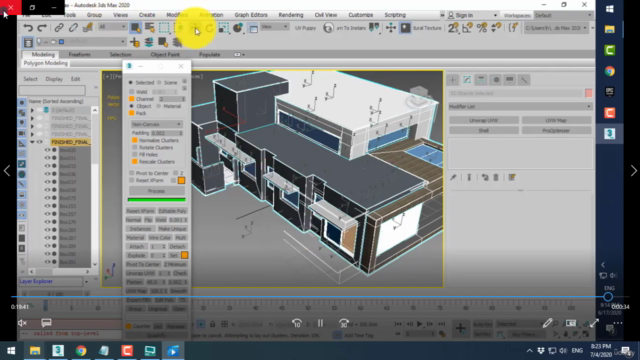Click the Unwrap UVW modifier button
640x360 pixels.
(484, 120)
